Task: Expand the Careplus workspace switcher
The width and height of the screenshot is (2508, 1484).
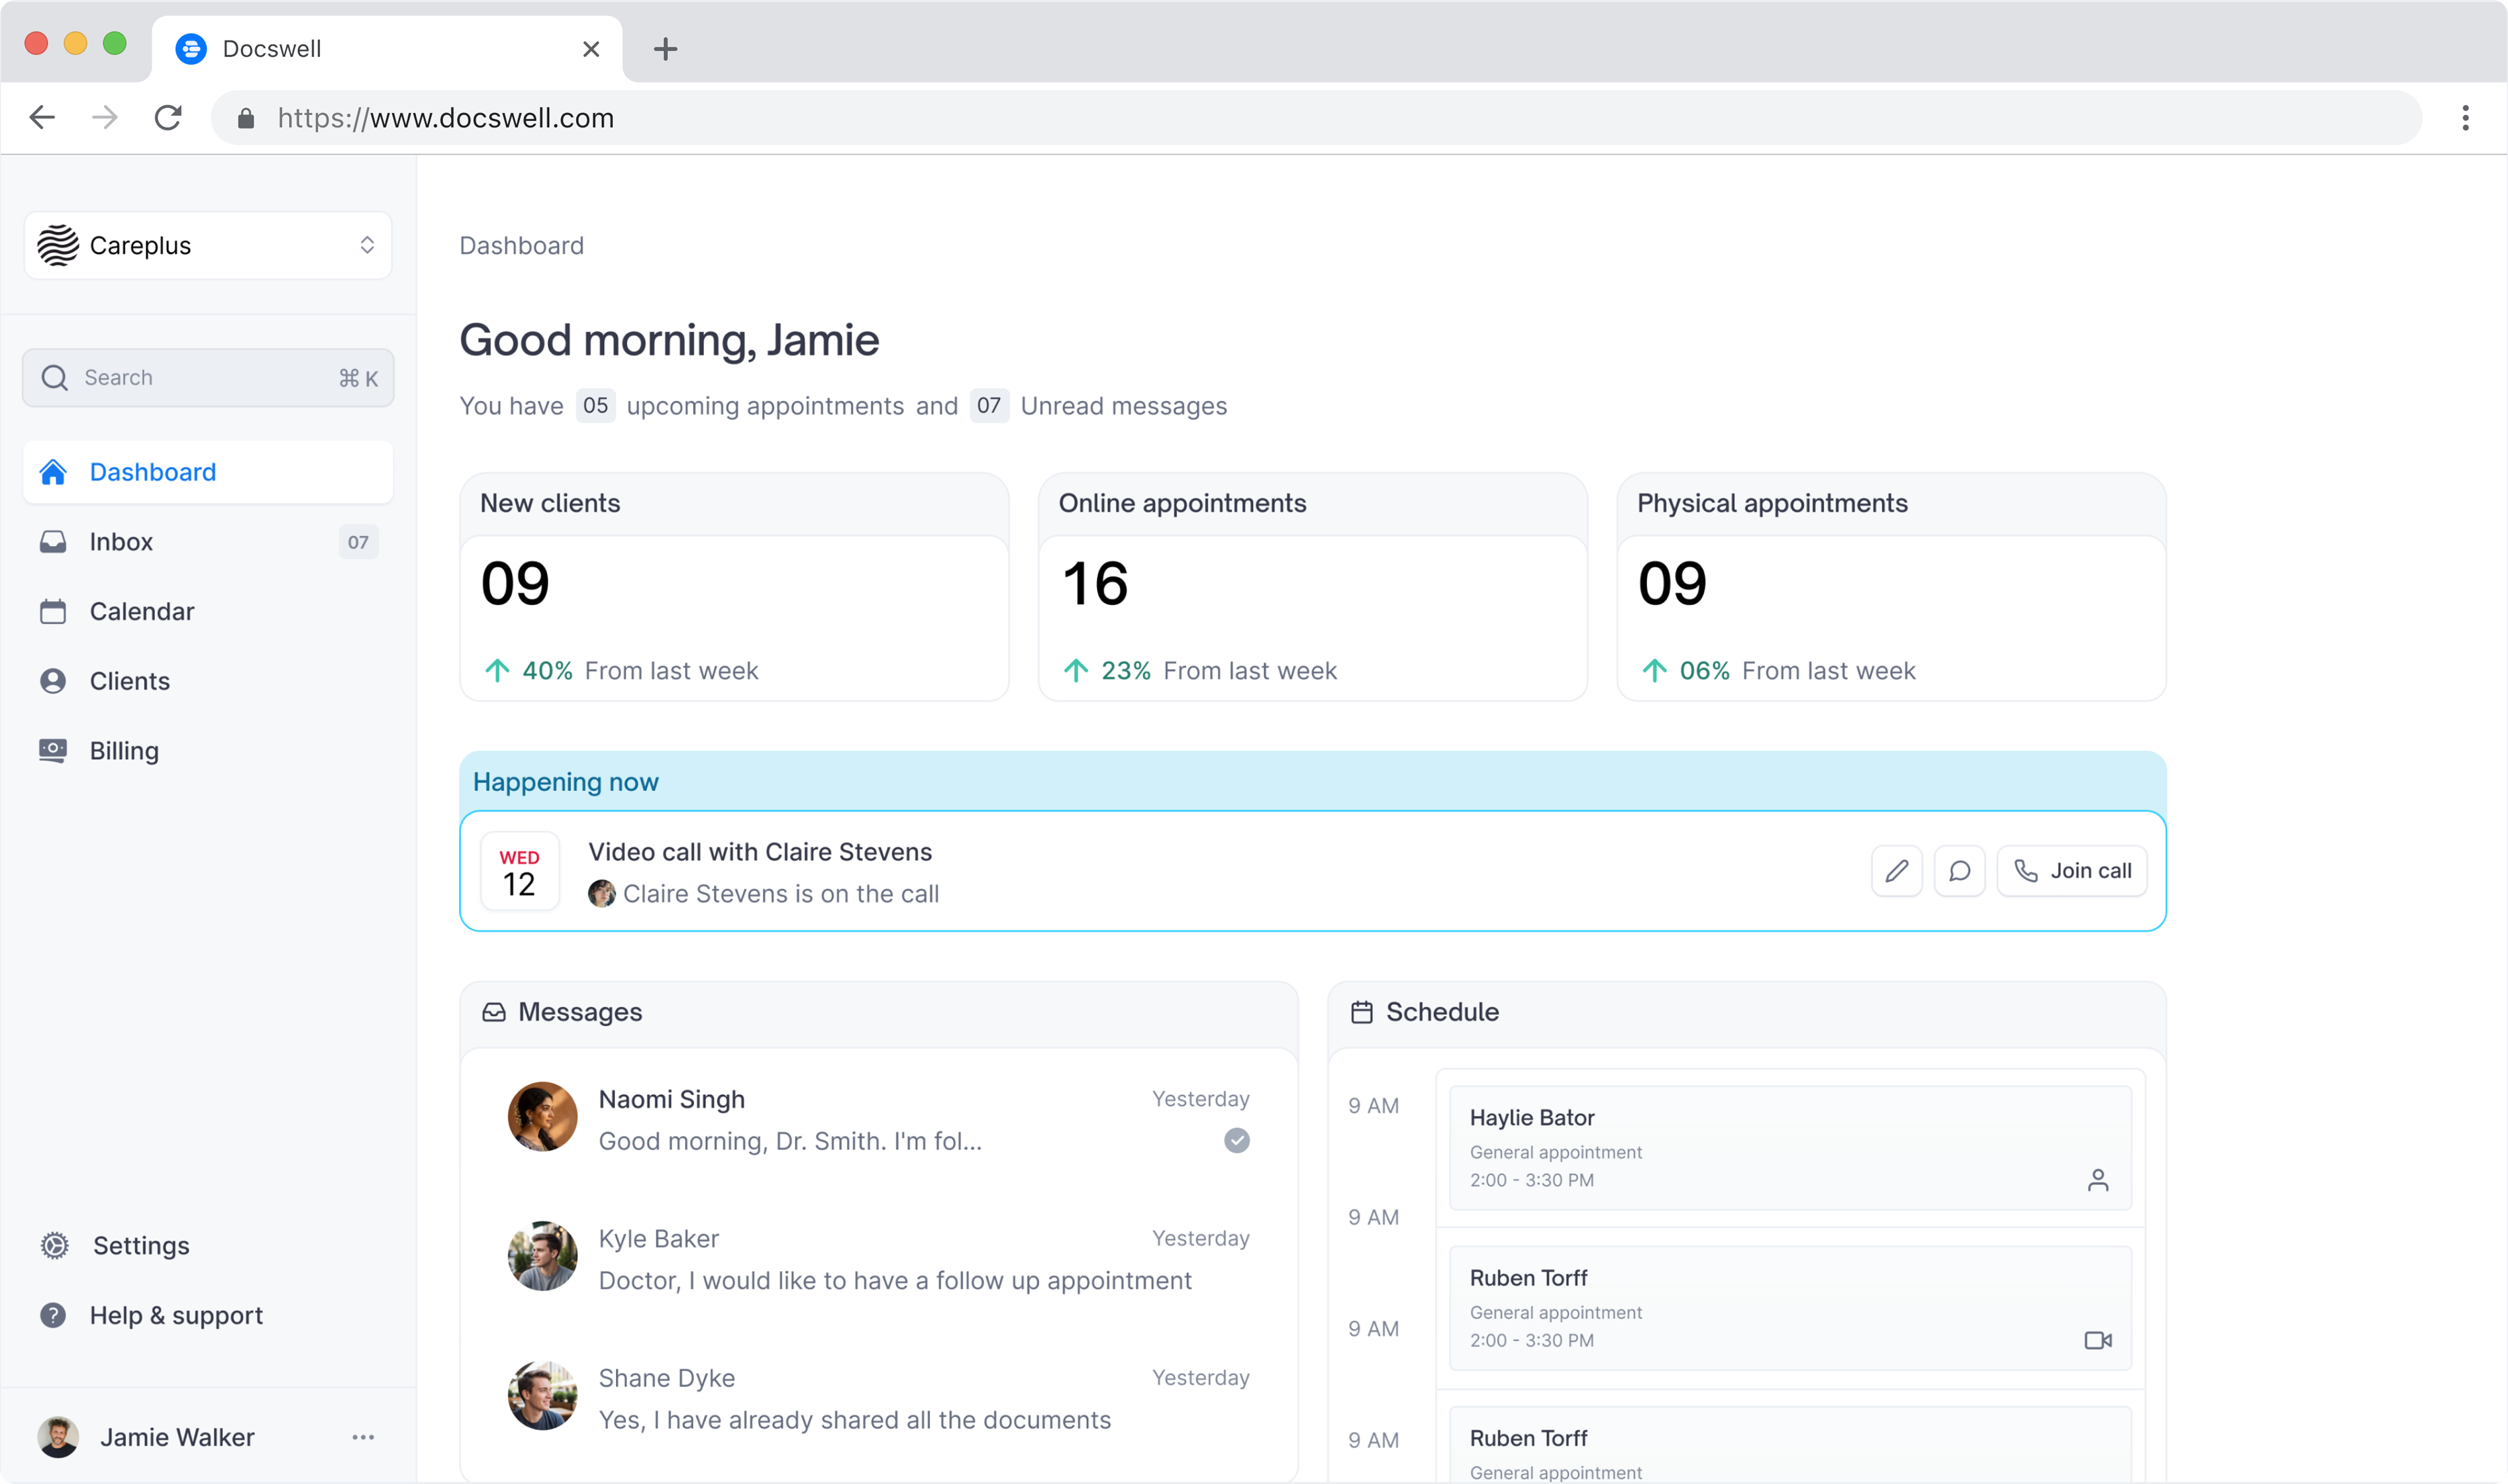Action: 208,245
